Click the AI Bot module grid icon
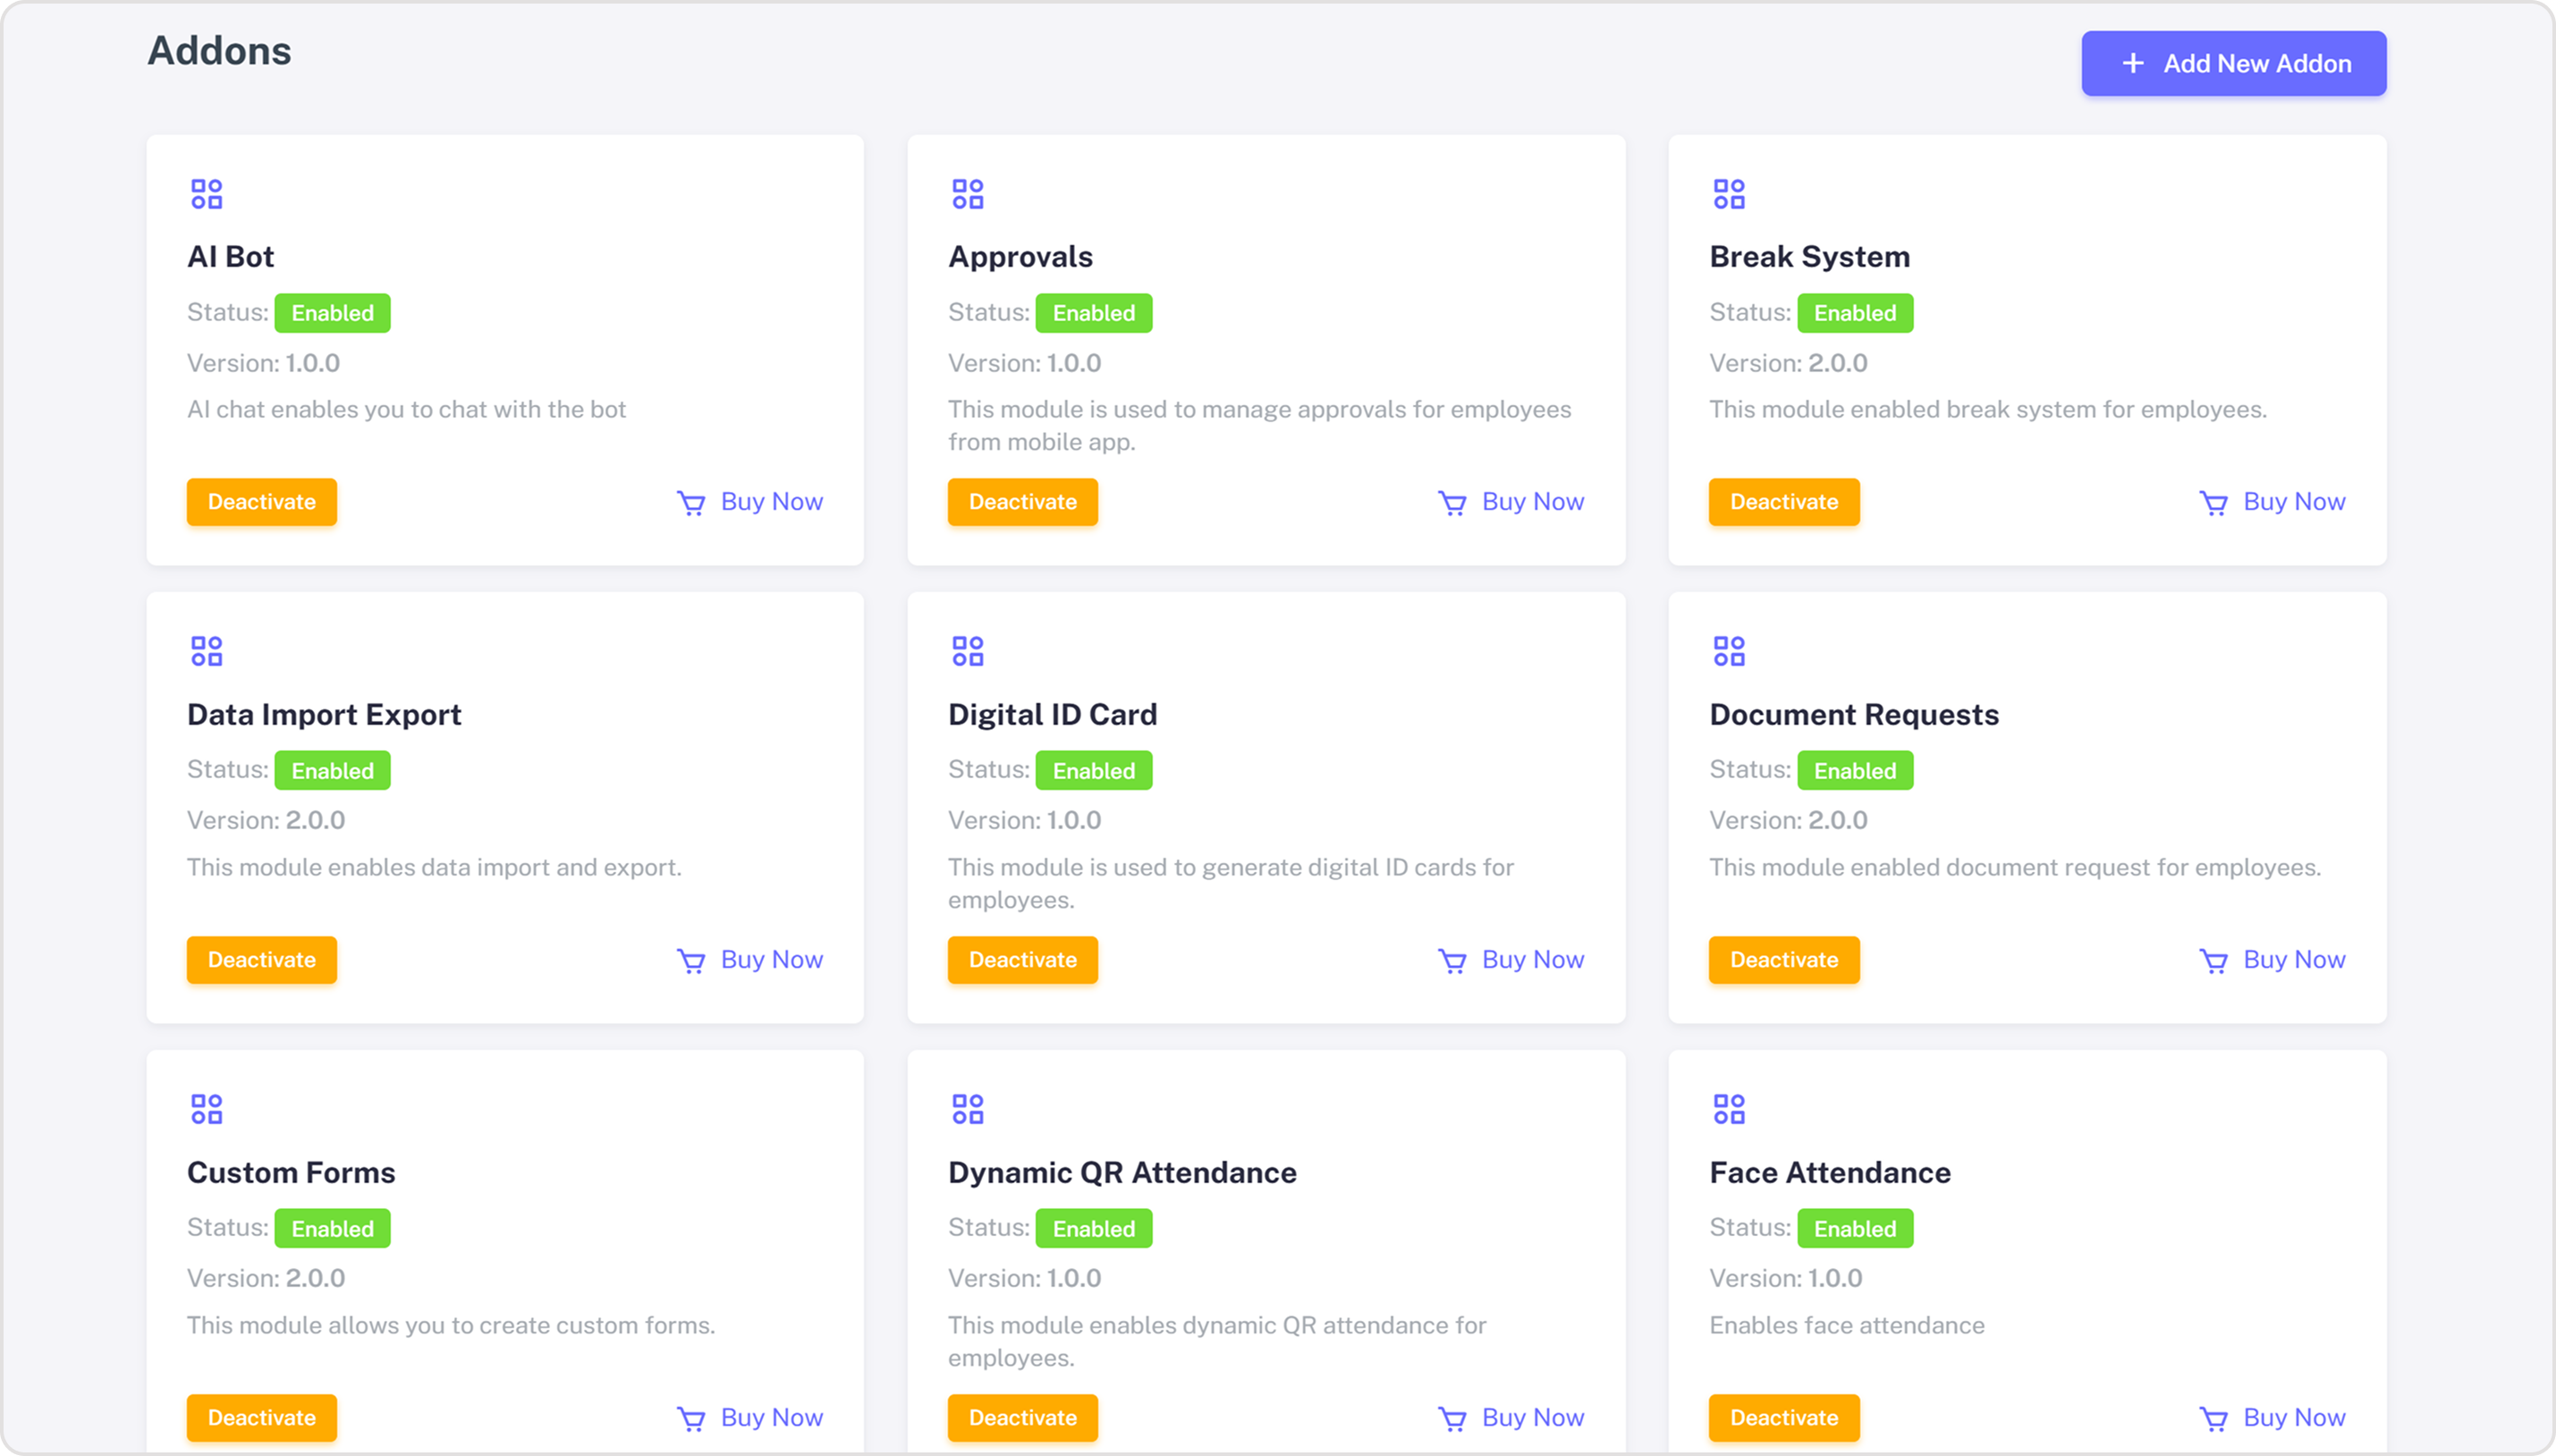Viewport: 2556px width, 1456px height. (207, 194)
